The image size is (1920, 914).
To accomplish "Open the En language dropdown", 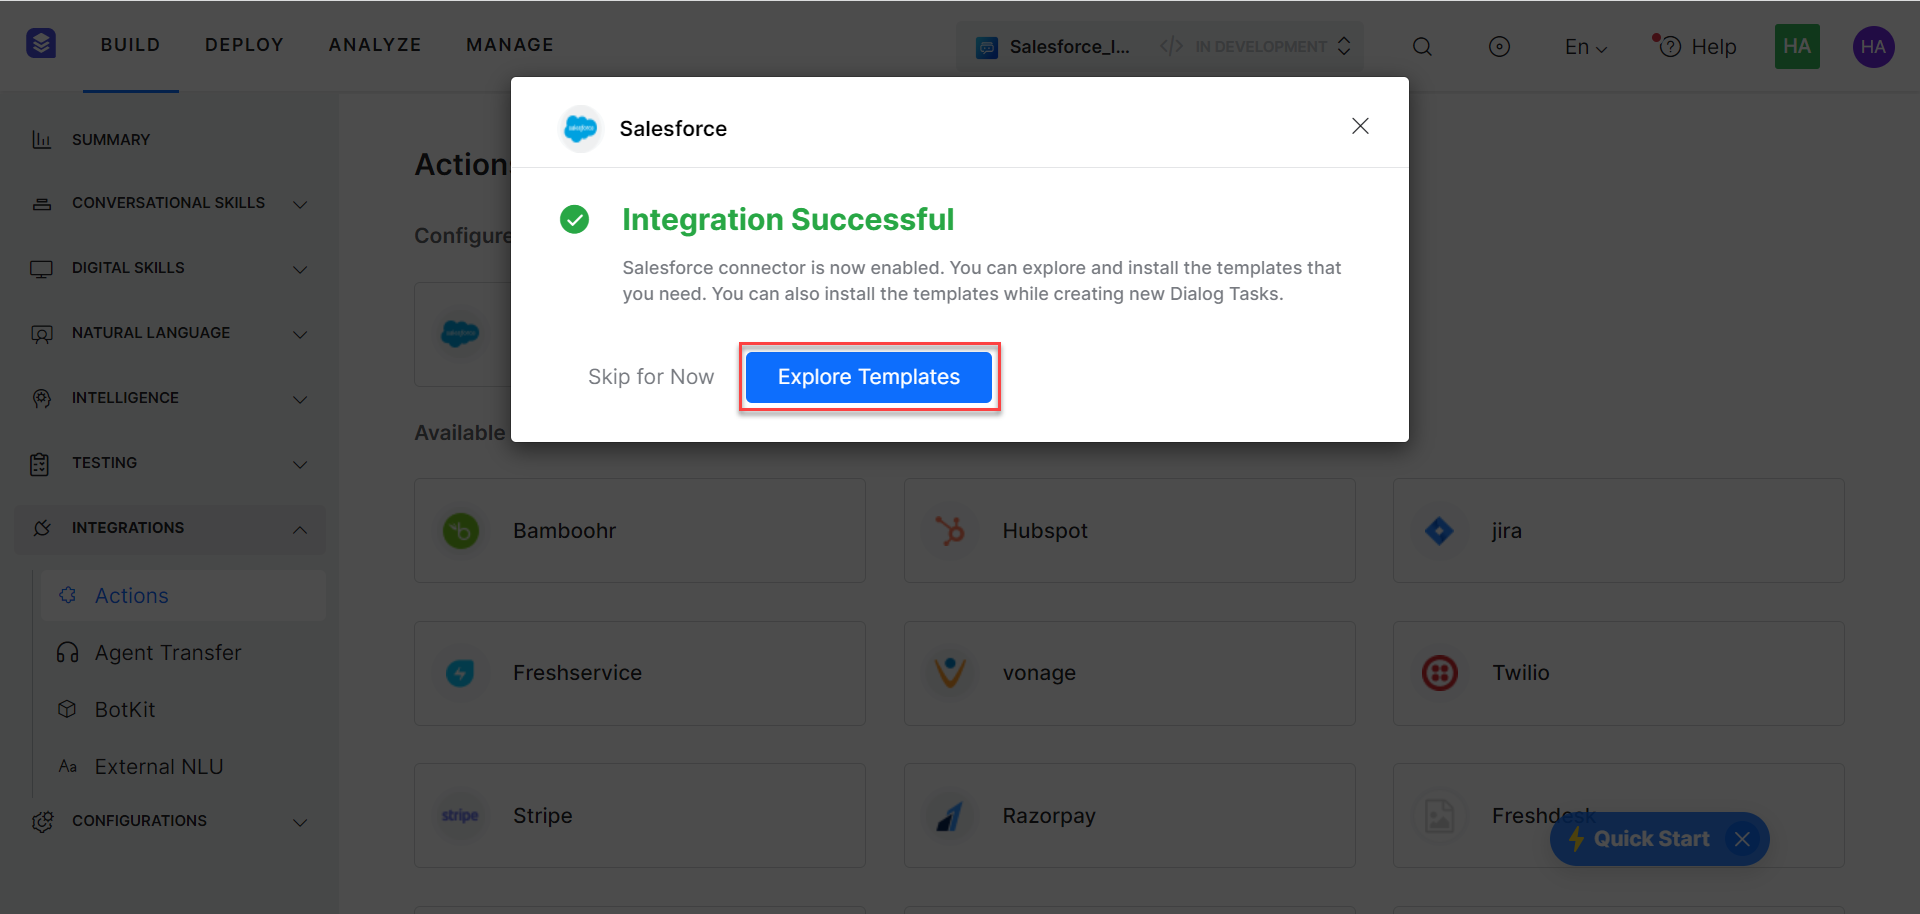I will 1585,47.
